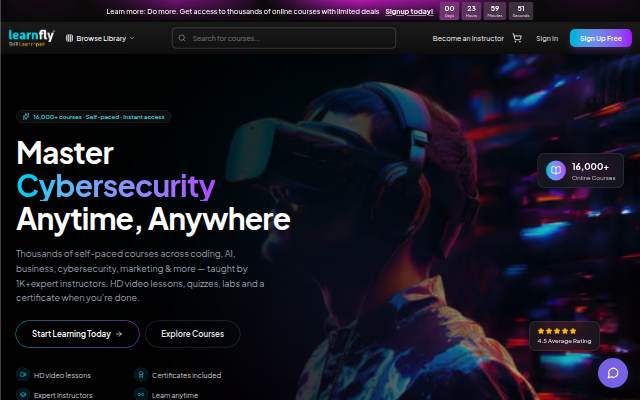Click the Anytime, Anywhere heading
640x400 pixels.
[153, 220]
